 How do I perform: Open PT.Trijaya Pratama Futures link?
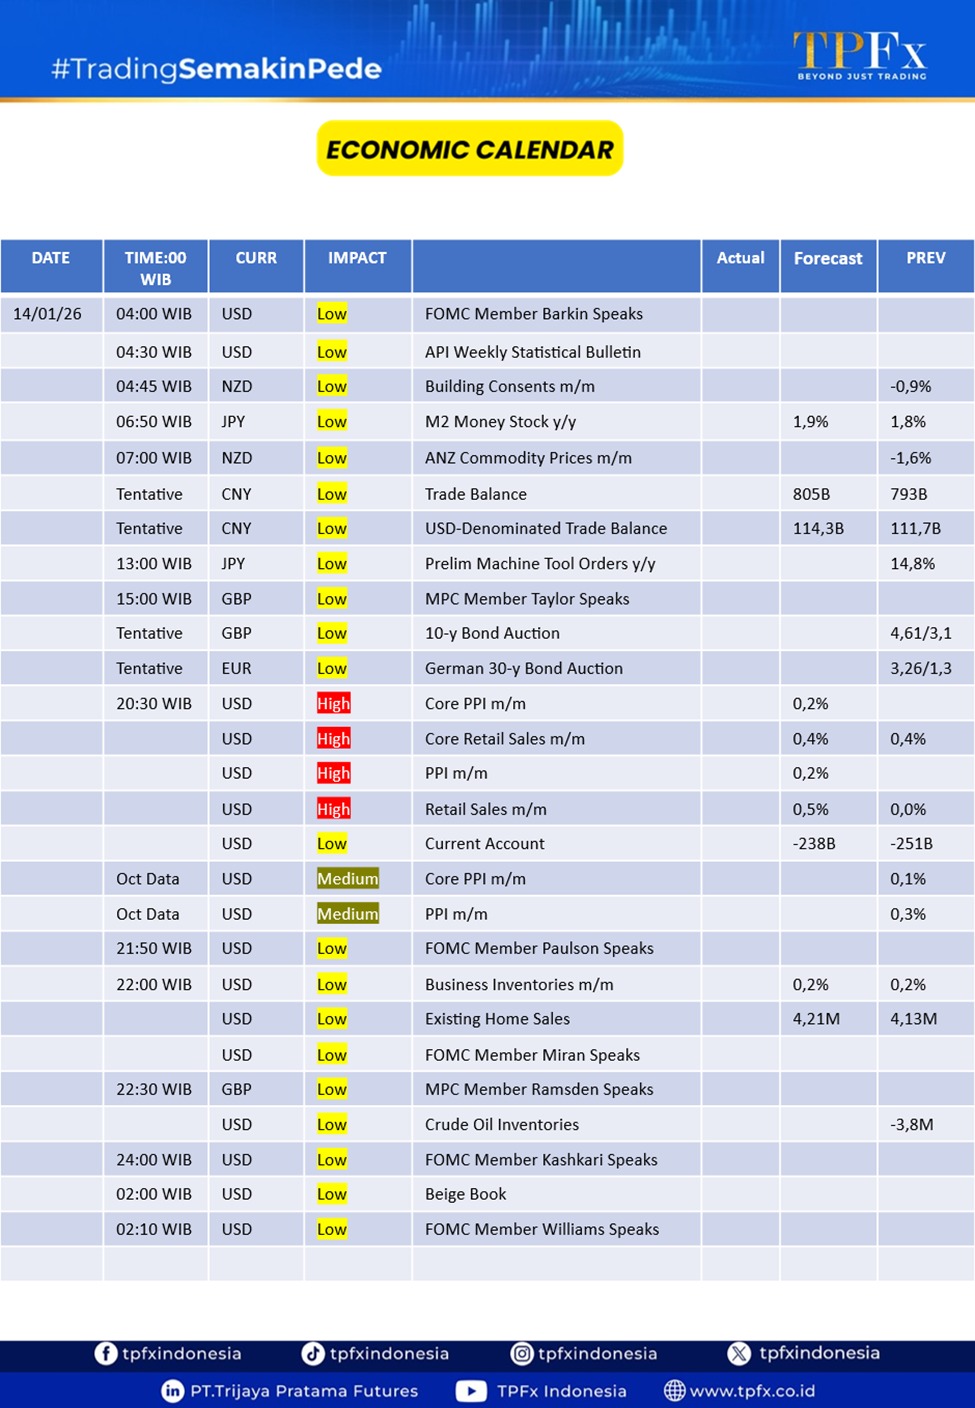point(304,1391)
